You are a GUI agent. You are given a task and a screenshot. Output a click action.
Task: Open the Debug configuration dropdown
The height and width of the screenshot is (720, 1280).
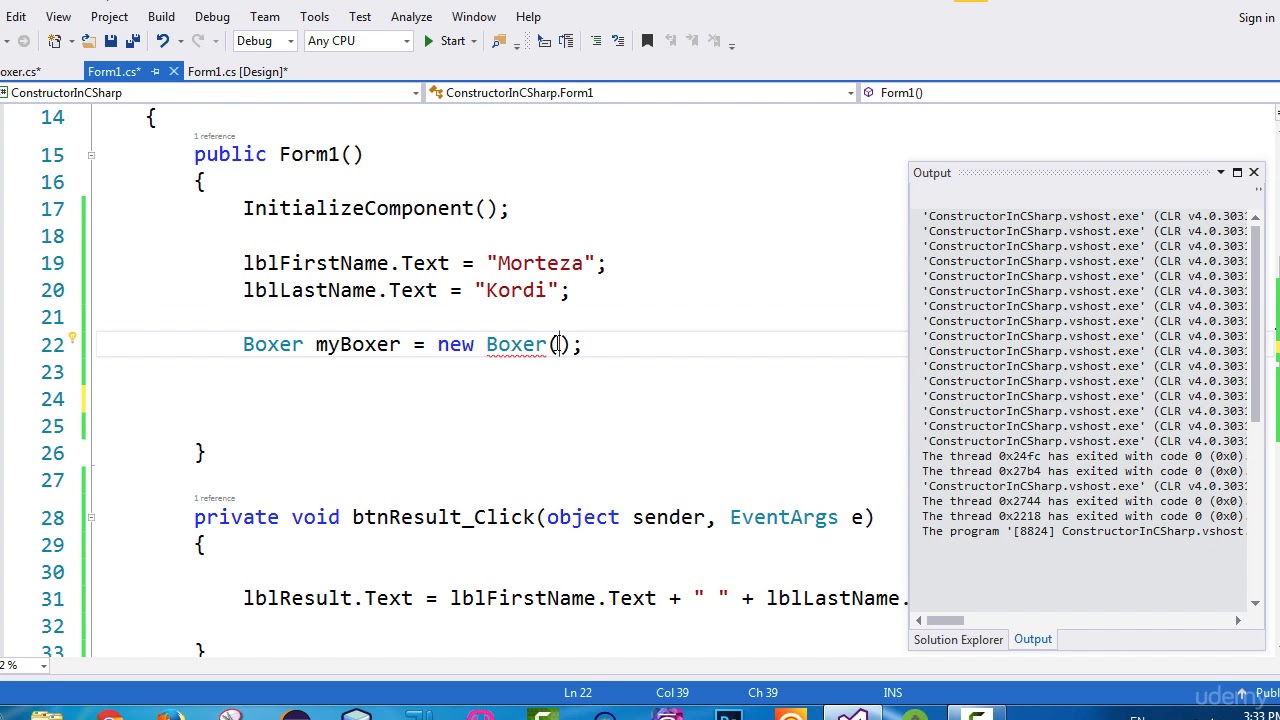(x=265, y=41)
